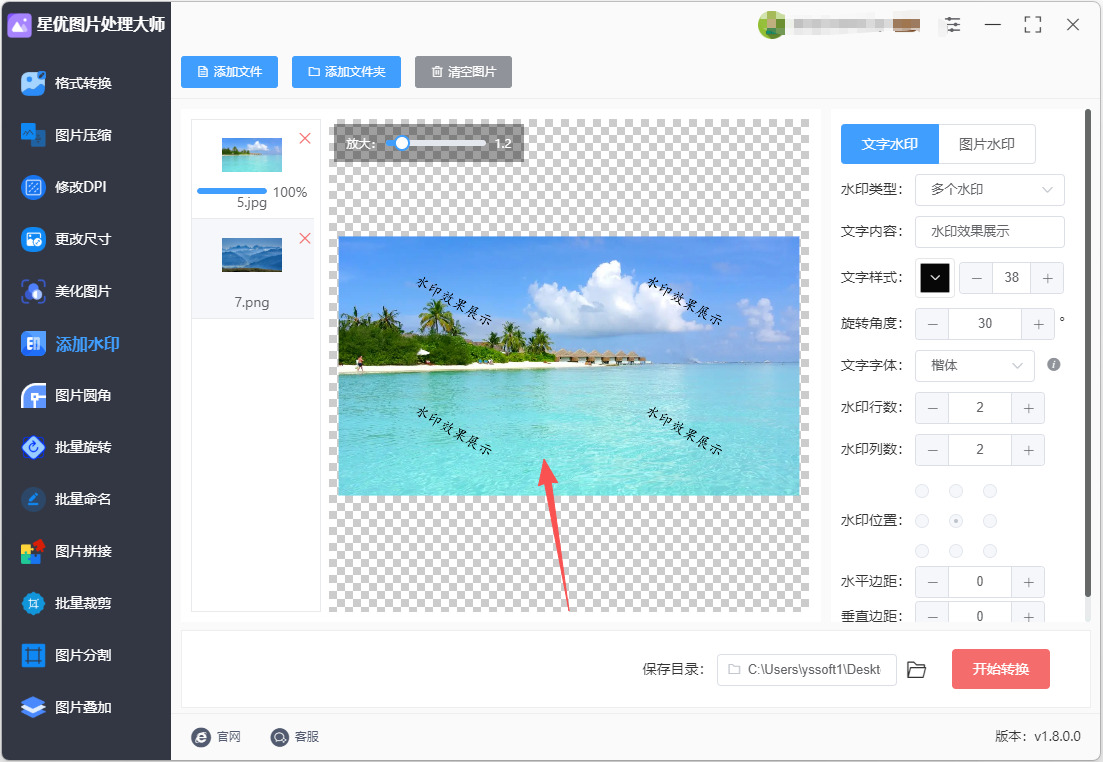The height and width of the screenshot is (762, 1103).
Task: Select the 批量裁剪 batch crop tool
Action: click(x=67, y=603)
